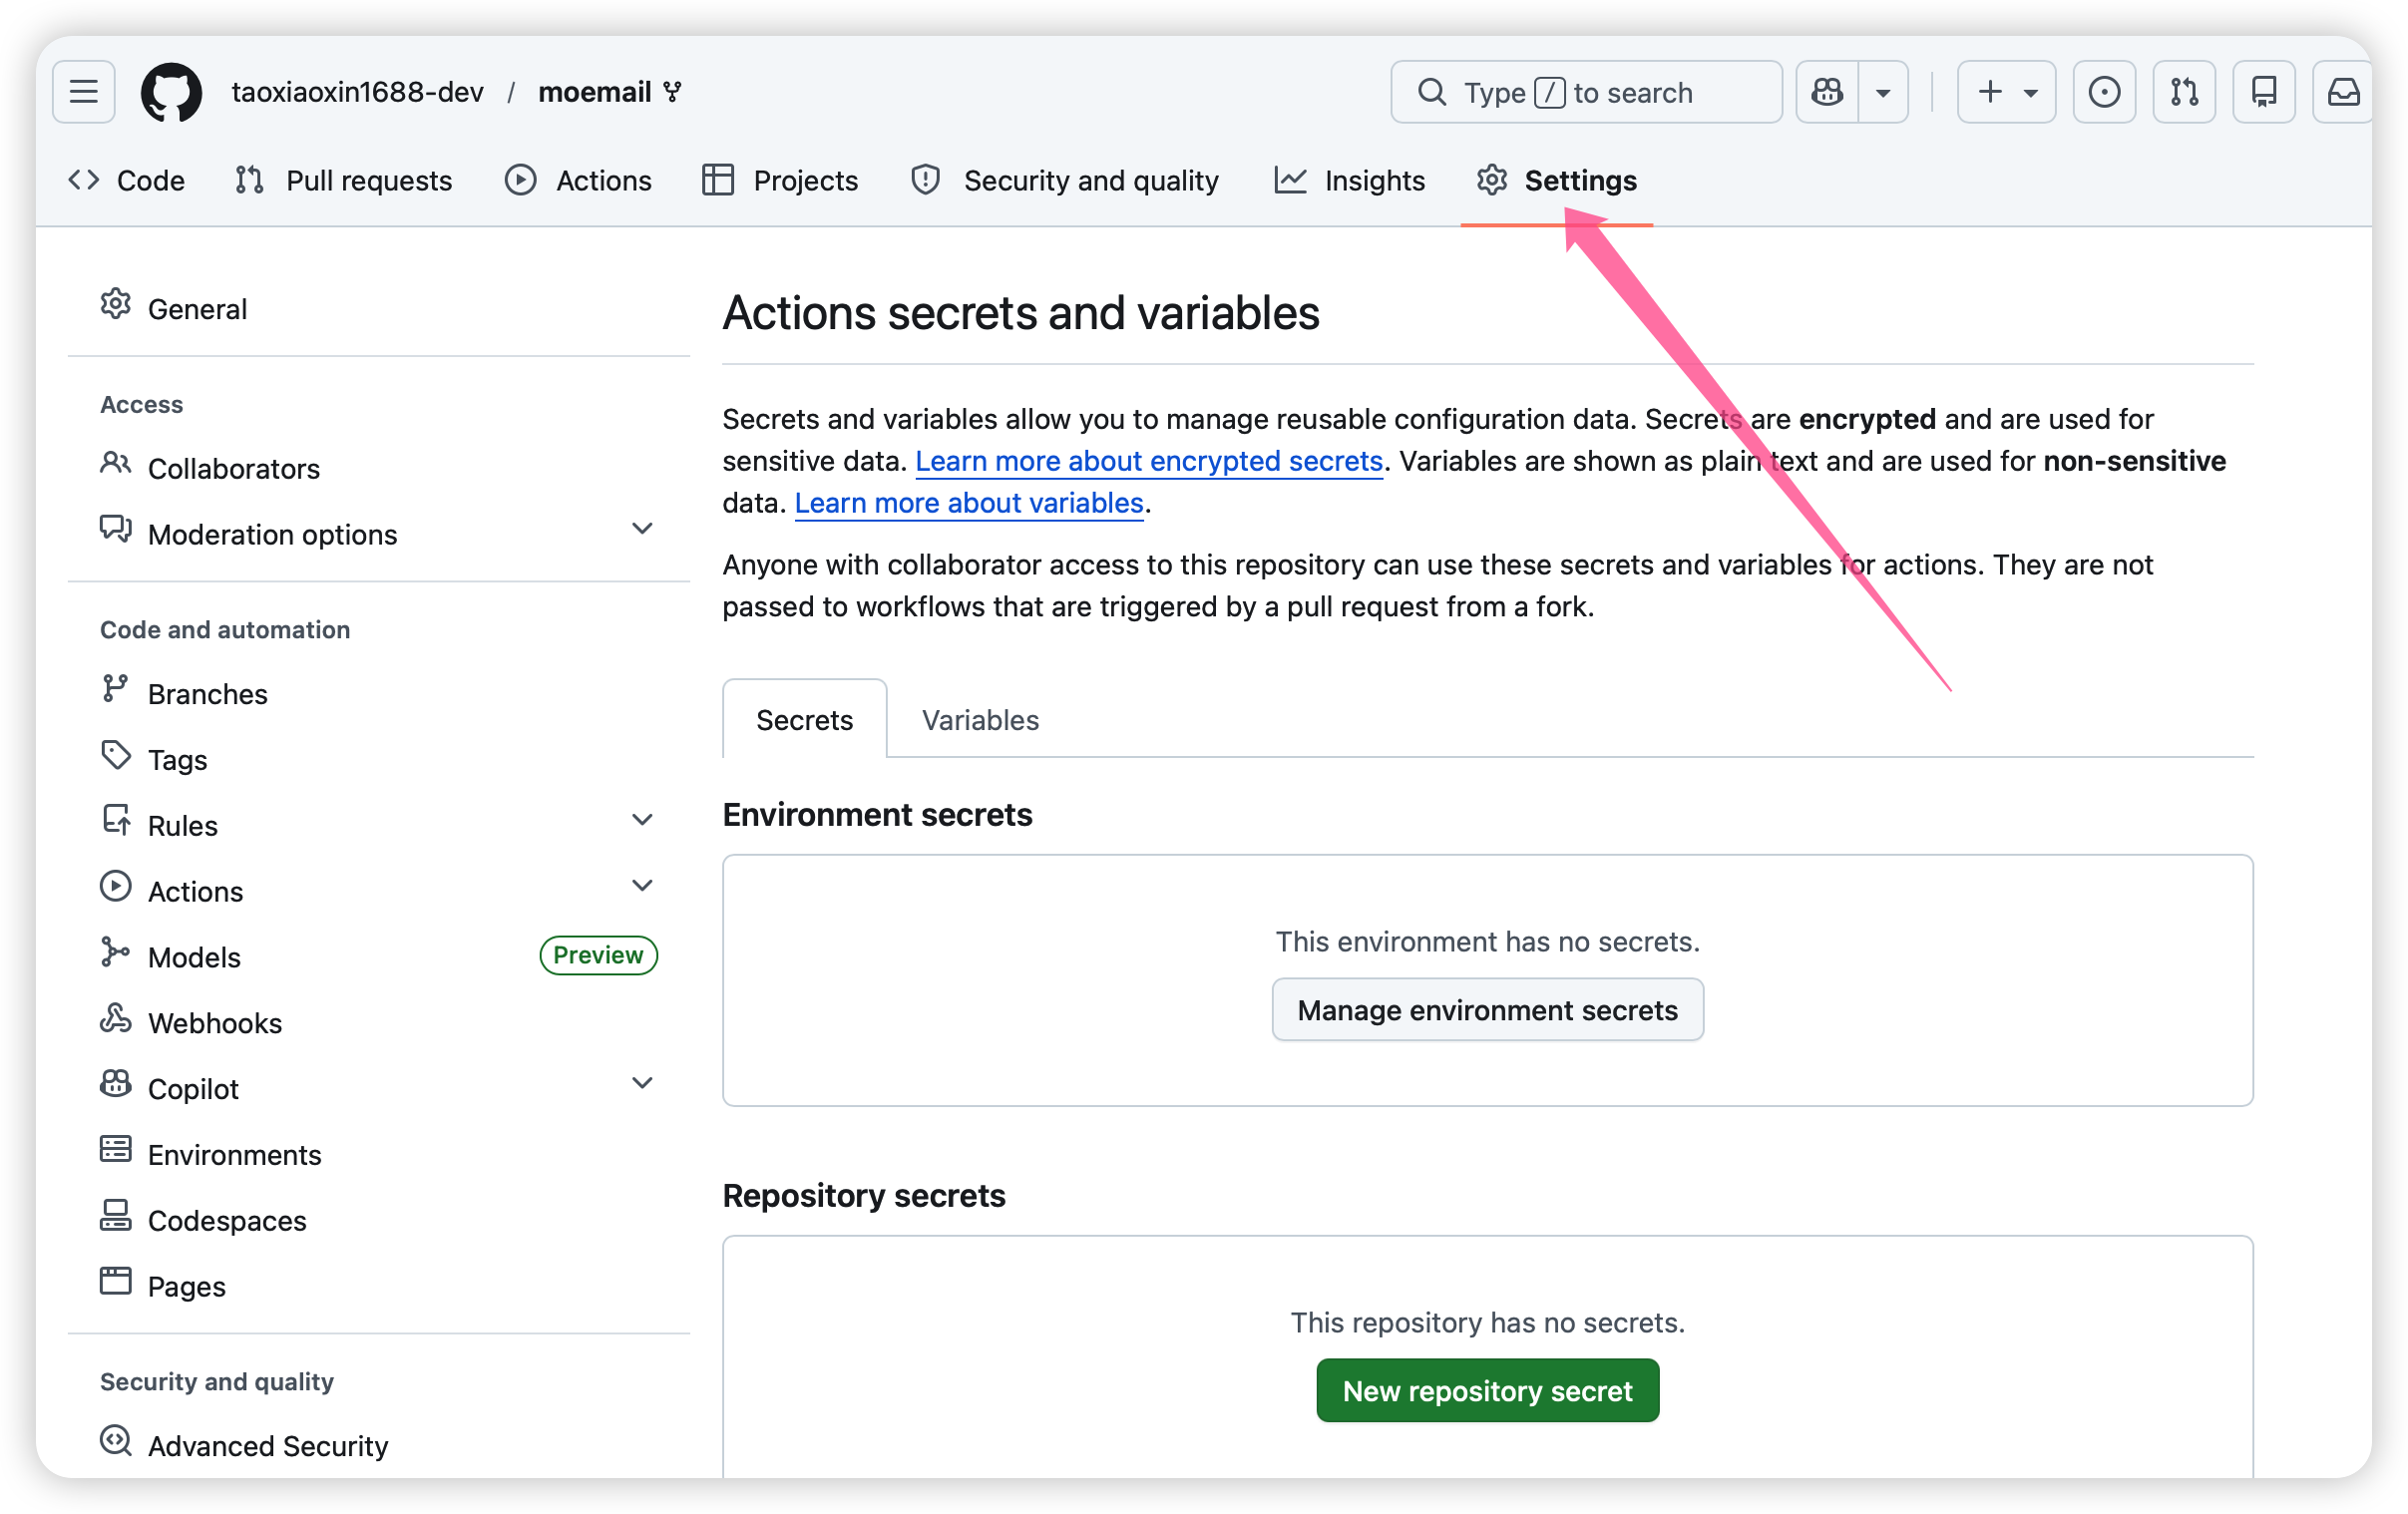Open the hamburger navigation menu
This screenshot has width=2408, height=1514.
(x=84, y=92)
